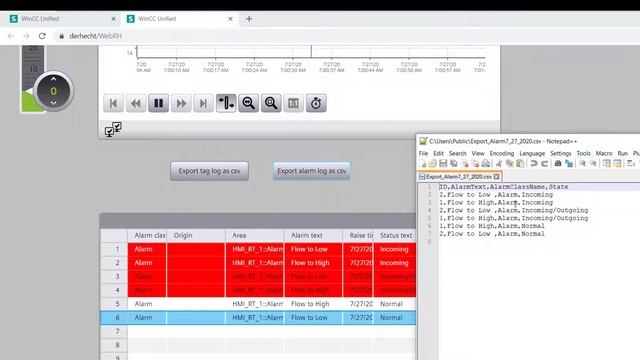
Task: Click the trend checklist icon below toolbar
Action: (113, 129)
